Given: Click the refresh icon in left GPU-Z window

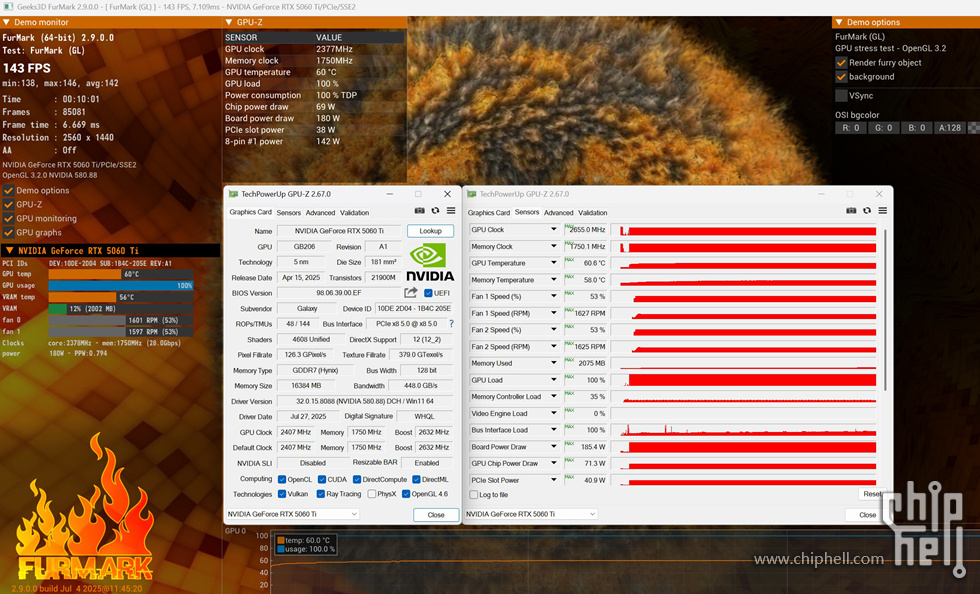Looking at the screenshot, I should click(435, 211).
